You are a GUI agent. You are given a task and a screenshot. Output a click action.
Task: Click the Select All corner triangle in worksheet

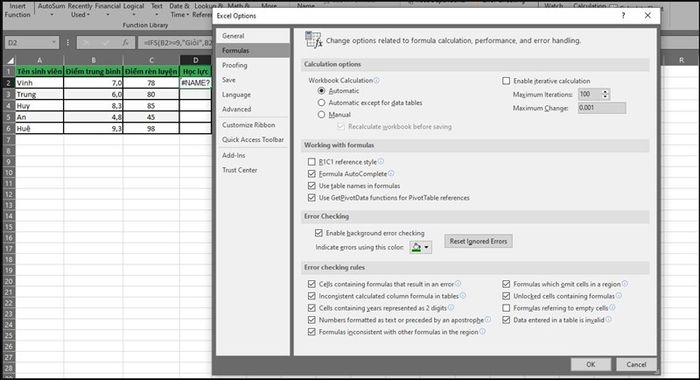click(10, 60)
